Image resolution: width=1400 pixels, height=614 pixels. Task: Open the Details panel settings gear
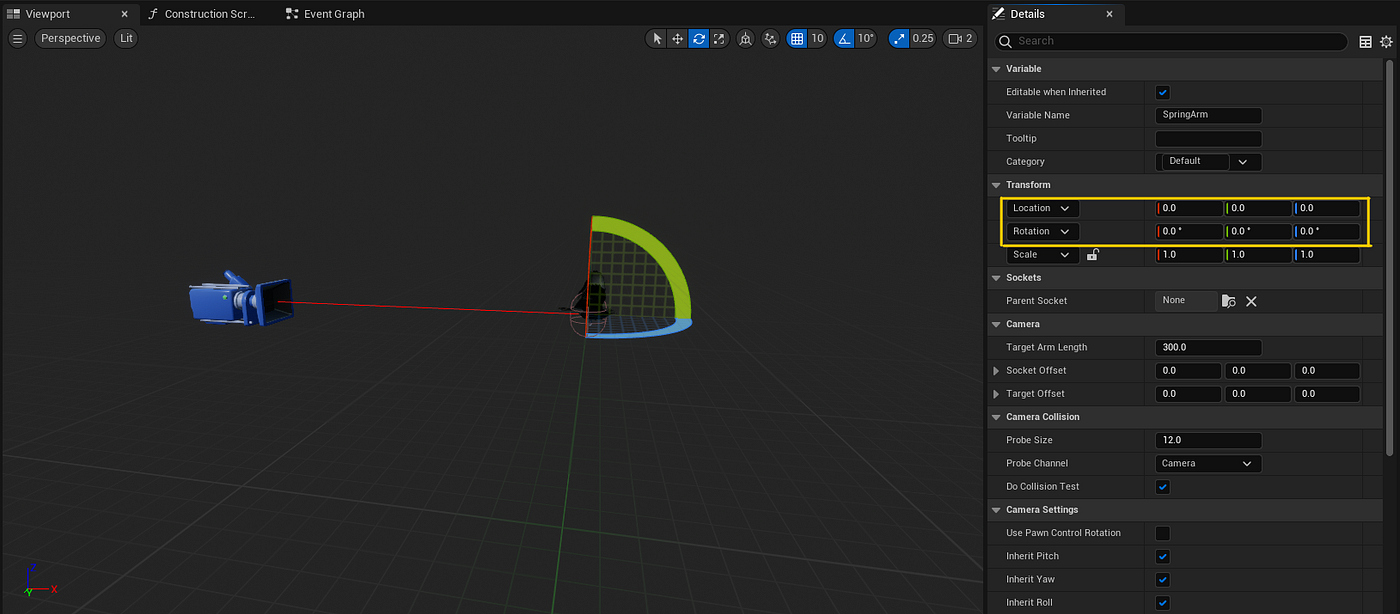point(1388,42)
